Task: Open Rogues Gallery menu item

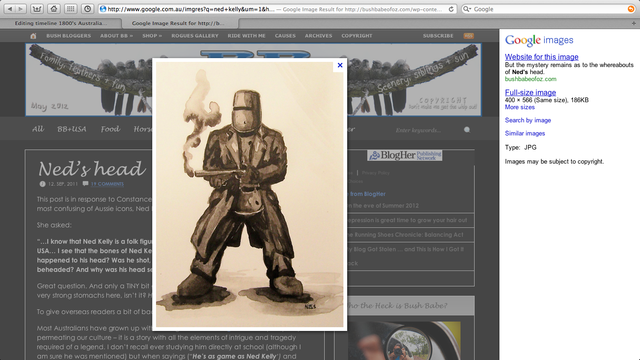Action: (195, 36)
